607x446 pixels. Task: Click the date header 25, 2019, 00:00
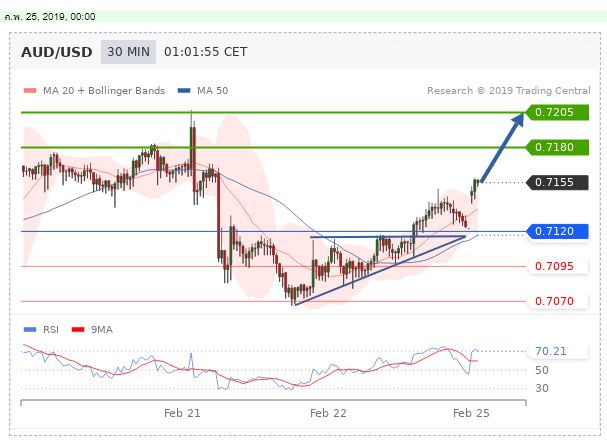50,17
